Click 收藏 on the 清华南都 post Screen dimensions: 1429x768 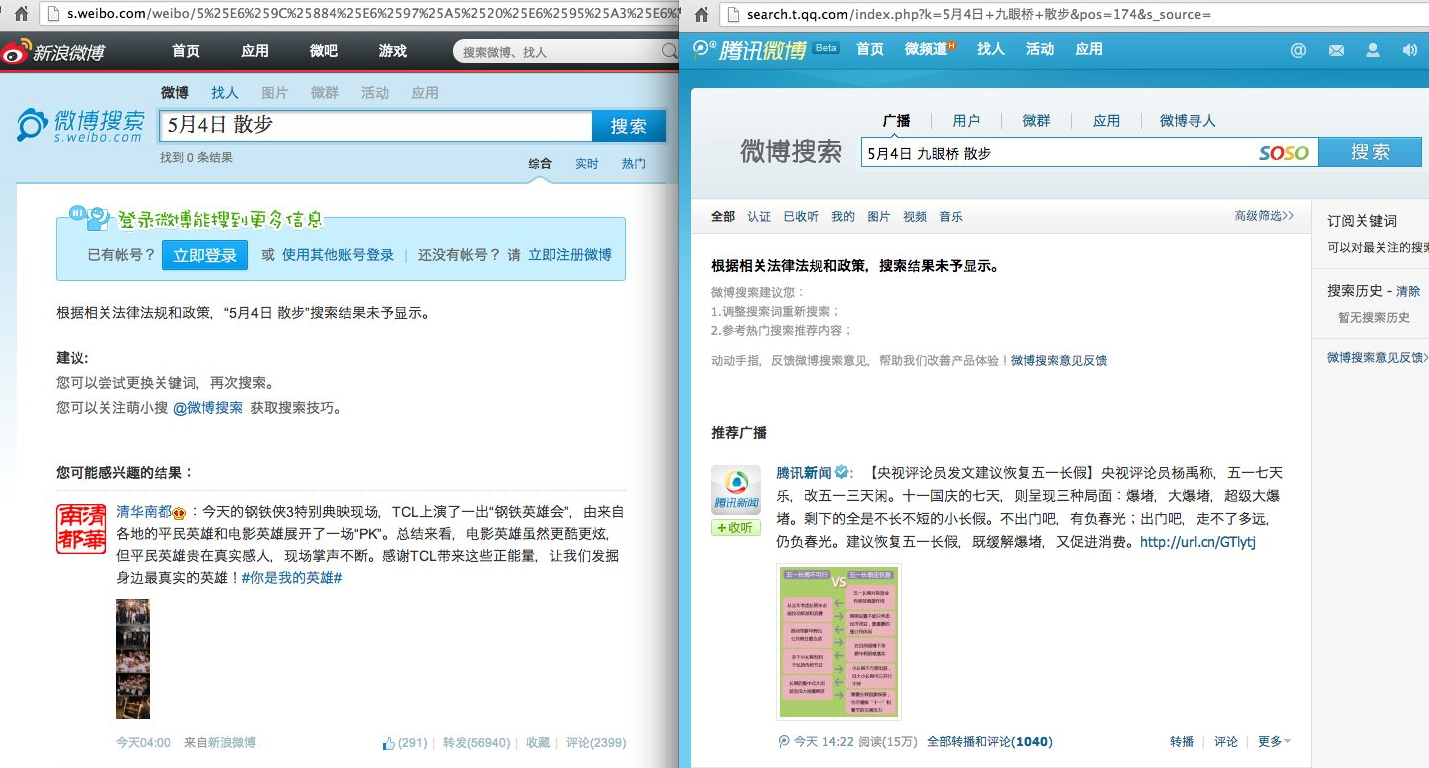tap(538, 743)
